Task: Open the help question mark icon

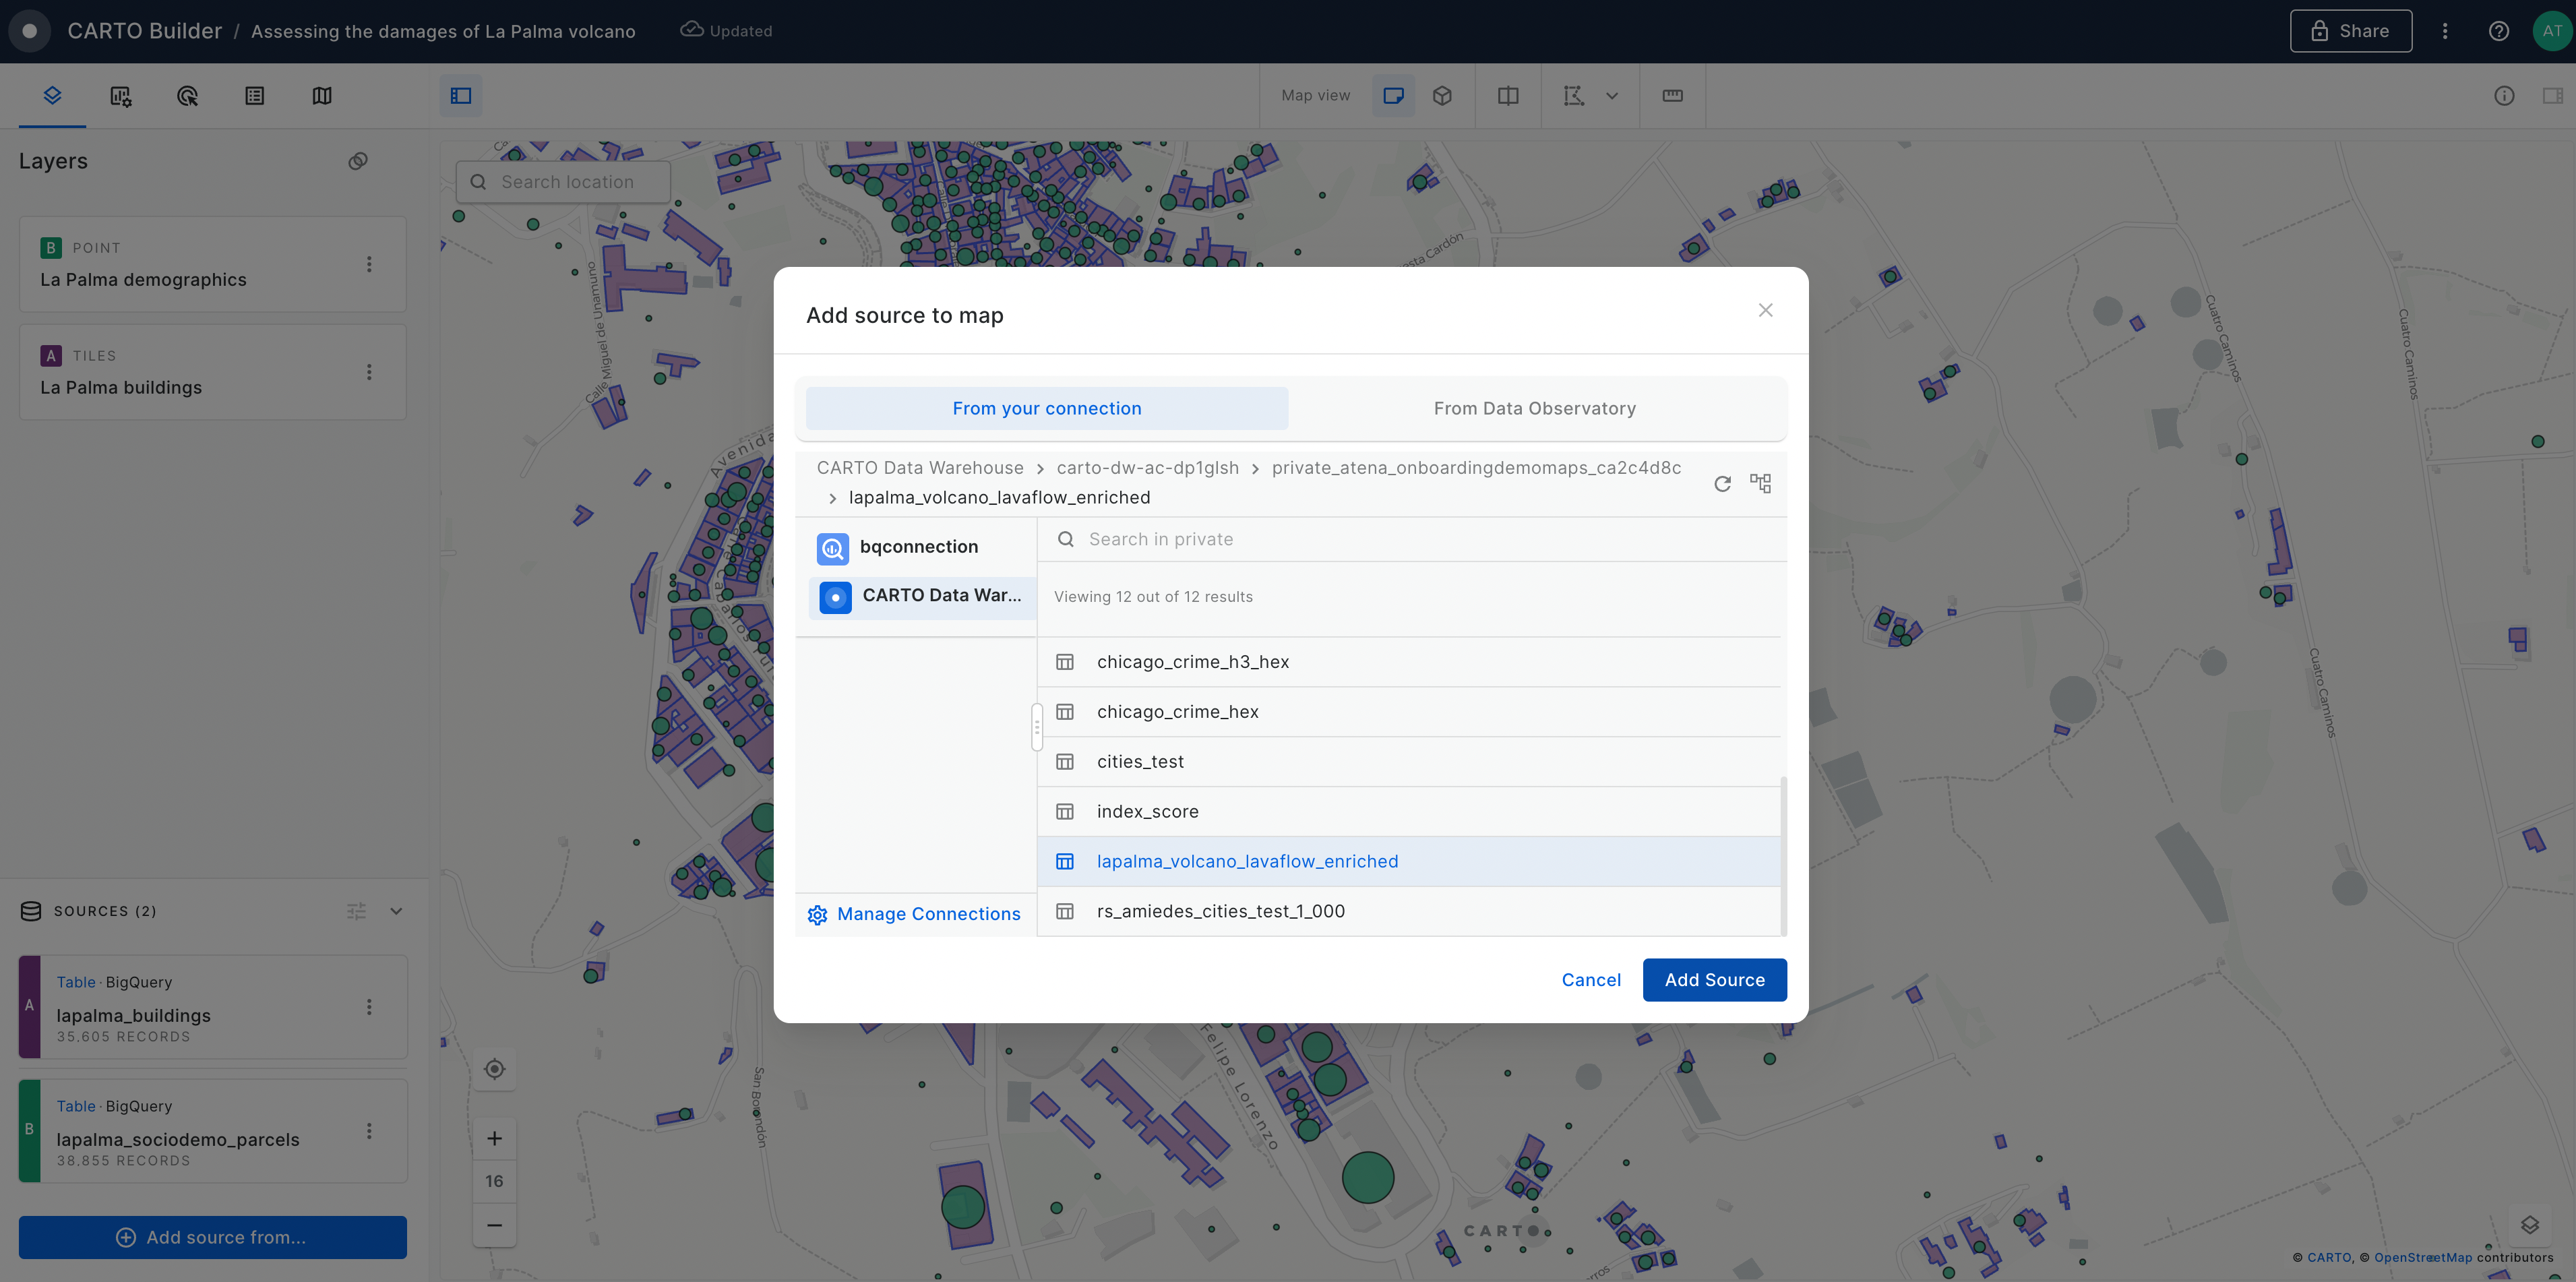Action: tap(2498, 31)
